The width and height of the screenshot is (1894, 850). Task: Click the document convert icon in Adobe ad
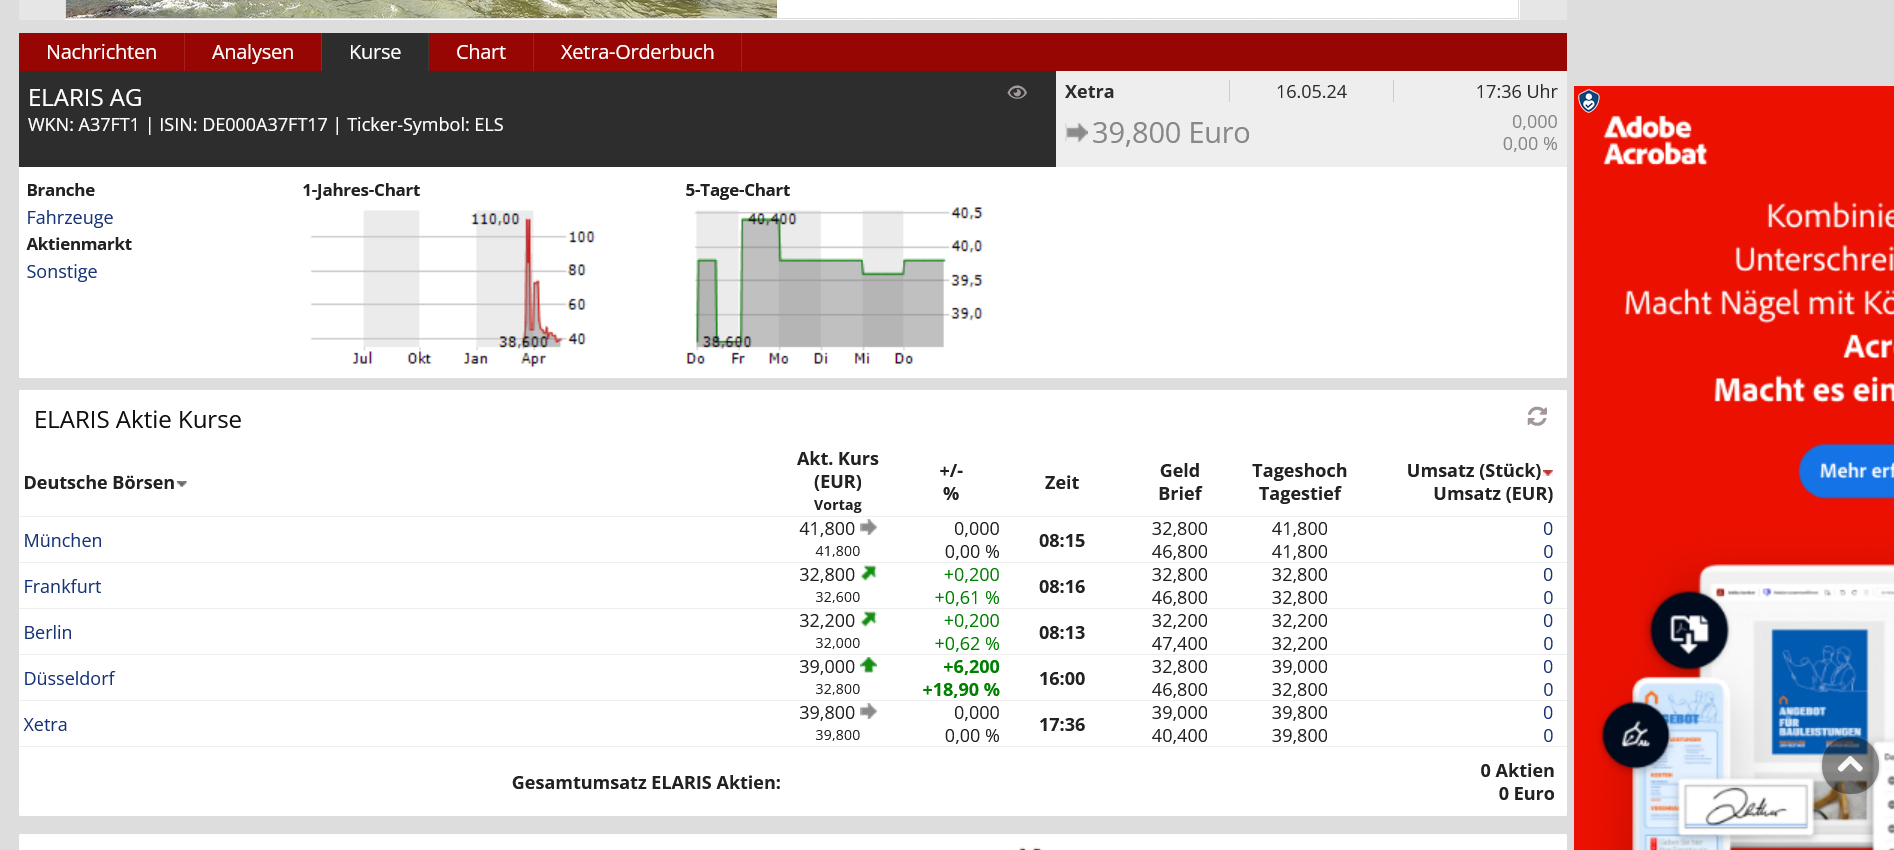coord(1688,630)
